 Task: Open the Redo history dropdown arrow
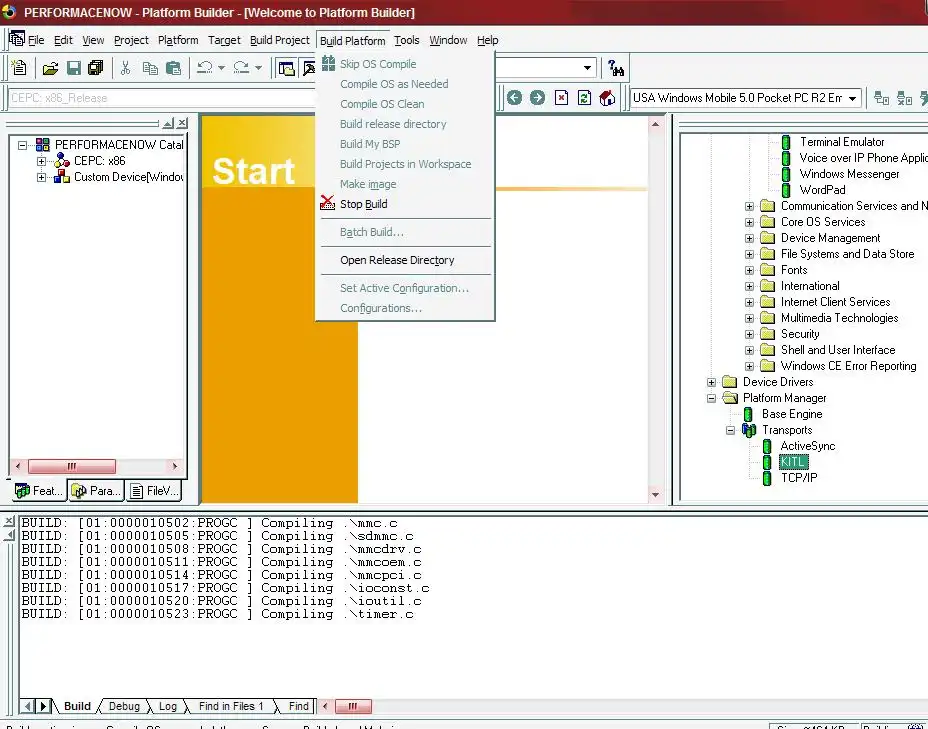click(258, 68)
